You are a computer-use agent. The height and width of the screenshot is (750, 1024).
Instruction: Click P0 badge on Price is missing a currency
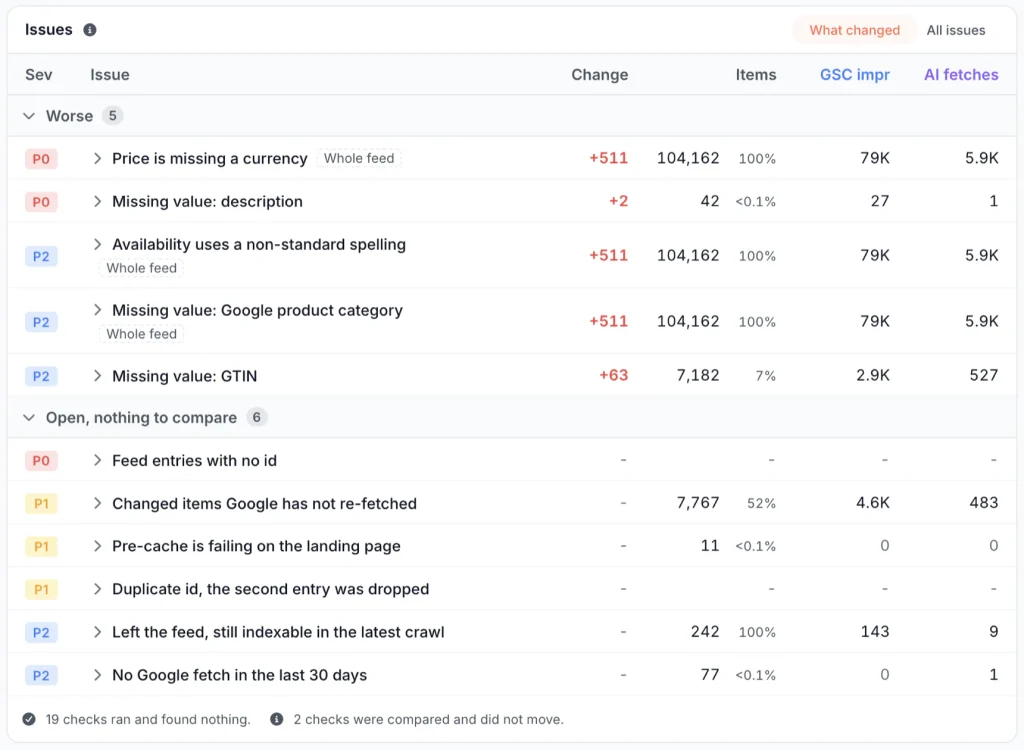(x=41, y=159)
